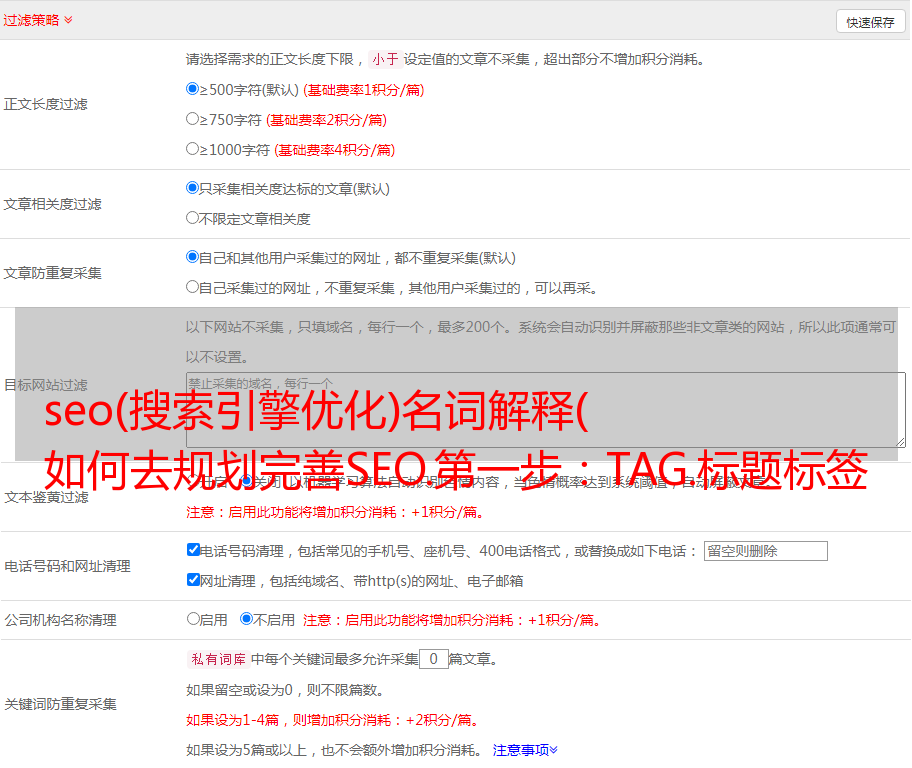Toggle the 网址清理 checkbox

tap(193, 580)
